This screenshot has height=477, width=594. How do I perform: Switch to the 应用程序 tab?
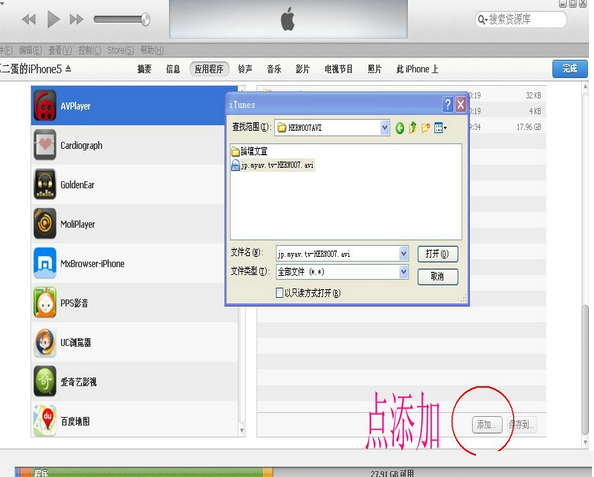pos(209,69)
